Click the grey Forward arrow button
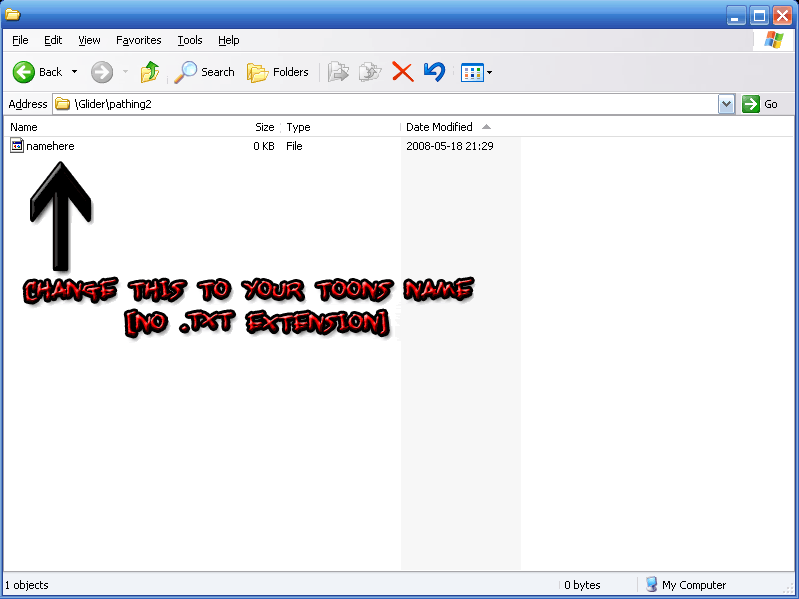 tap(102, 72)
